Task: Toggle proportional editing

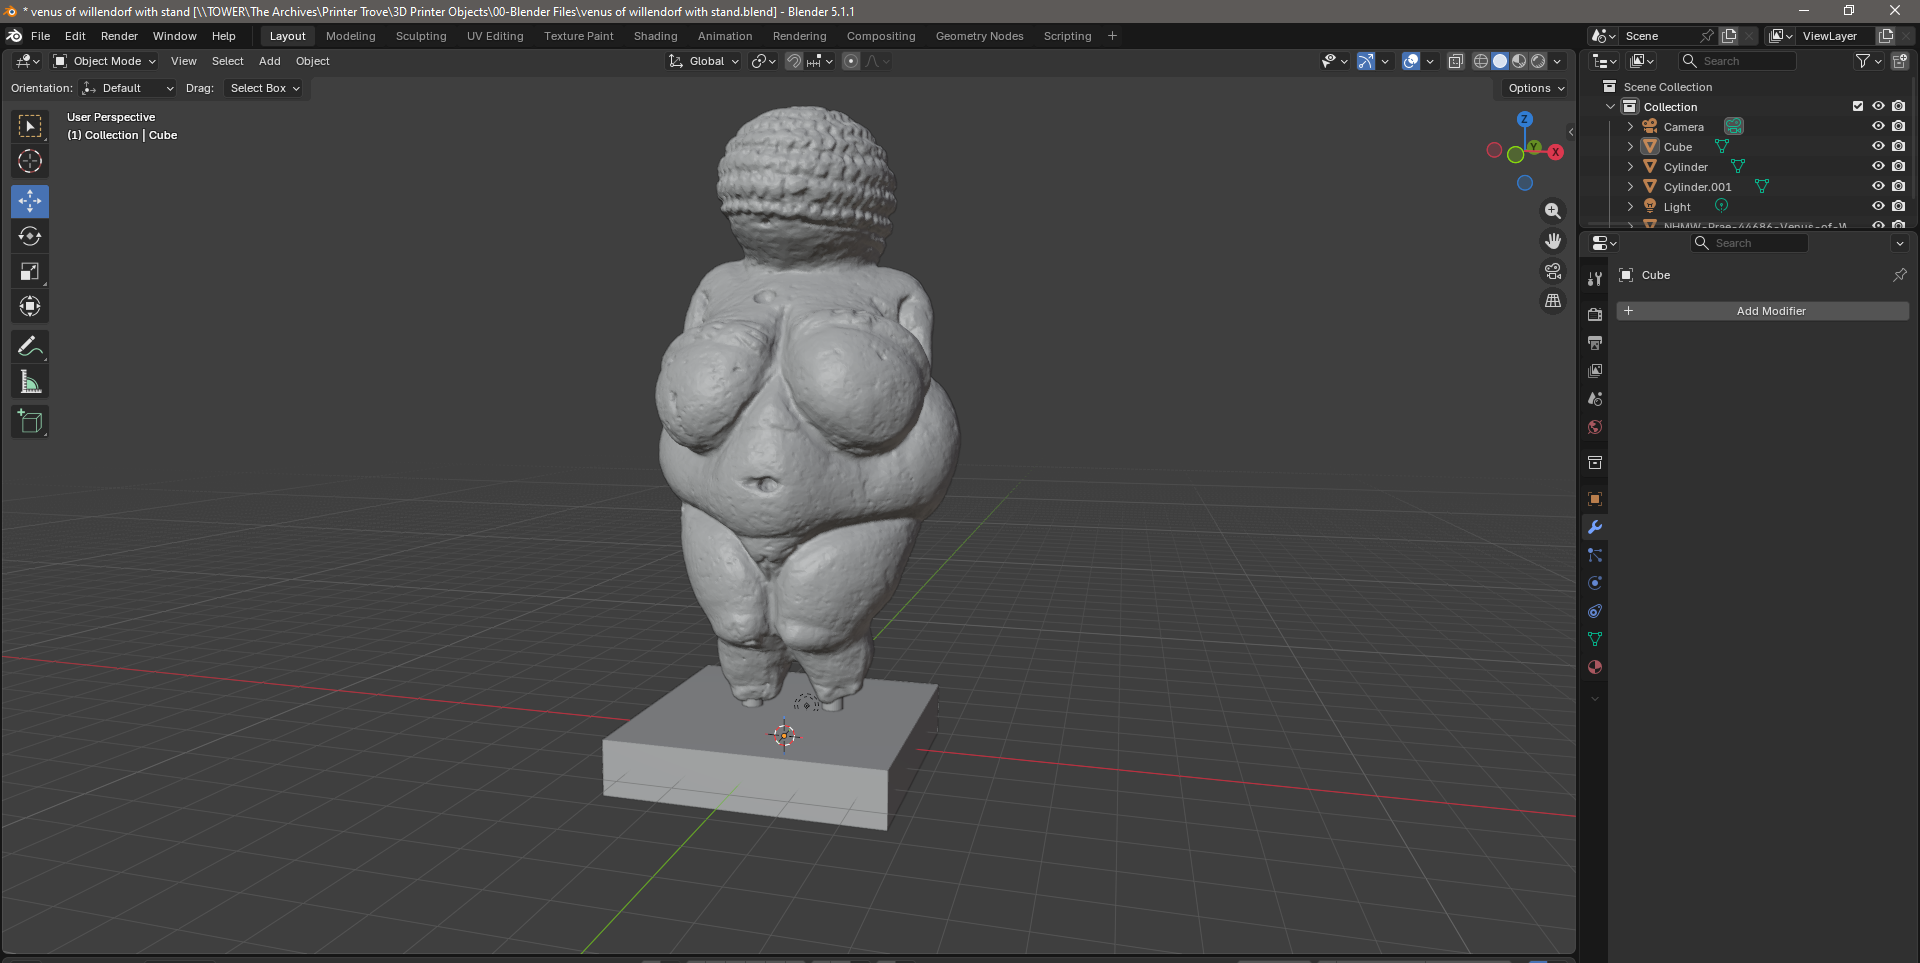Action: click(851, 61)
